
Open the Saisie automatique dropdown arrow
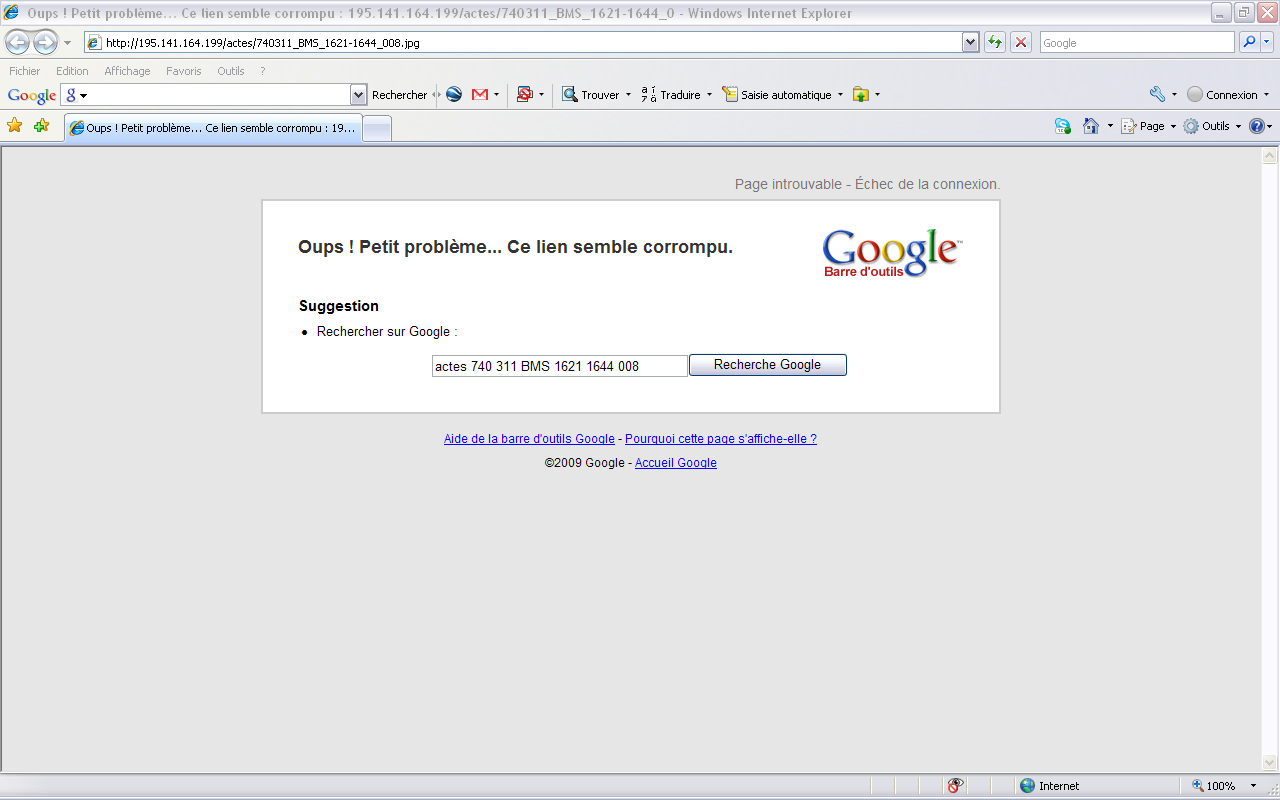840,95
